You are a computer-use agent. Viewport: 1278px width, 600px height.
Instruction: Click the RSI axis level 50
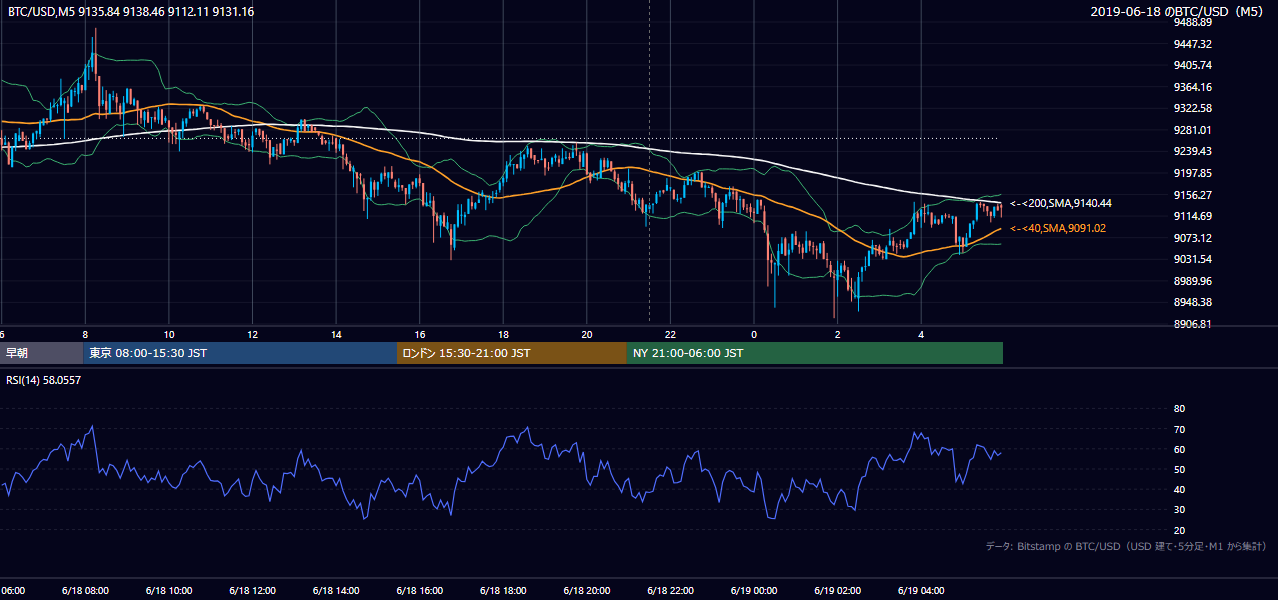coord(1179,469)
